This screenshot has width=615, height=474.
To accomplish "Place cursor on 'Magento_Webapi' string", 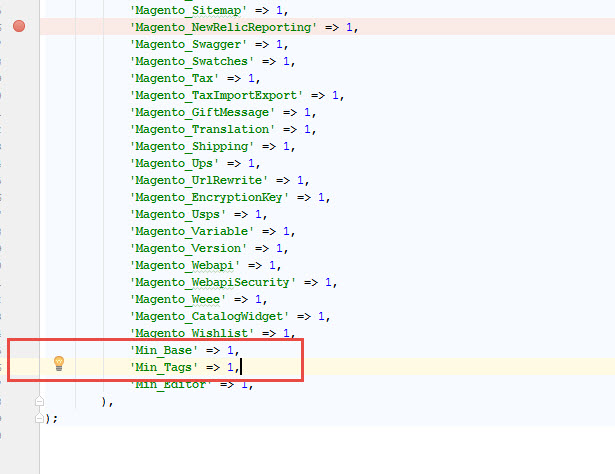I will coord(185,265).
